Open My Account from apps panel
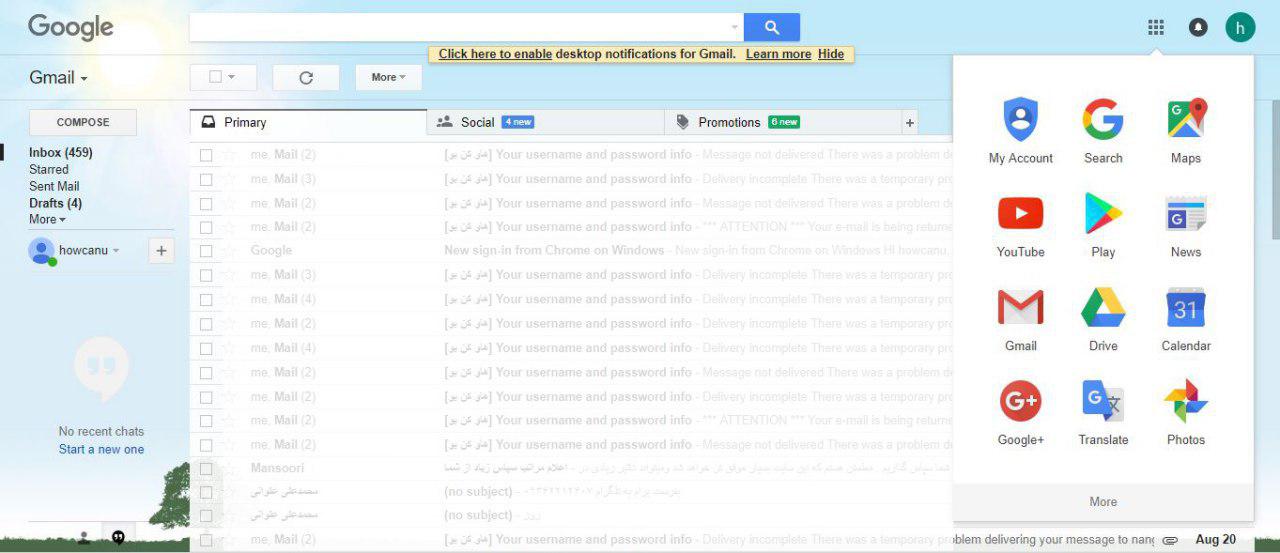1280x553 pixels. (1020, 130)
